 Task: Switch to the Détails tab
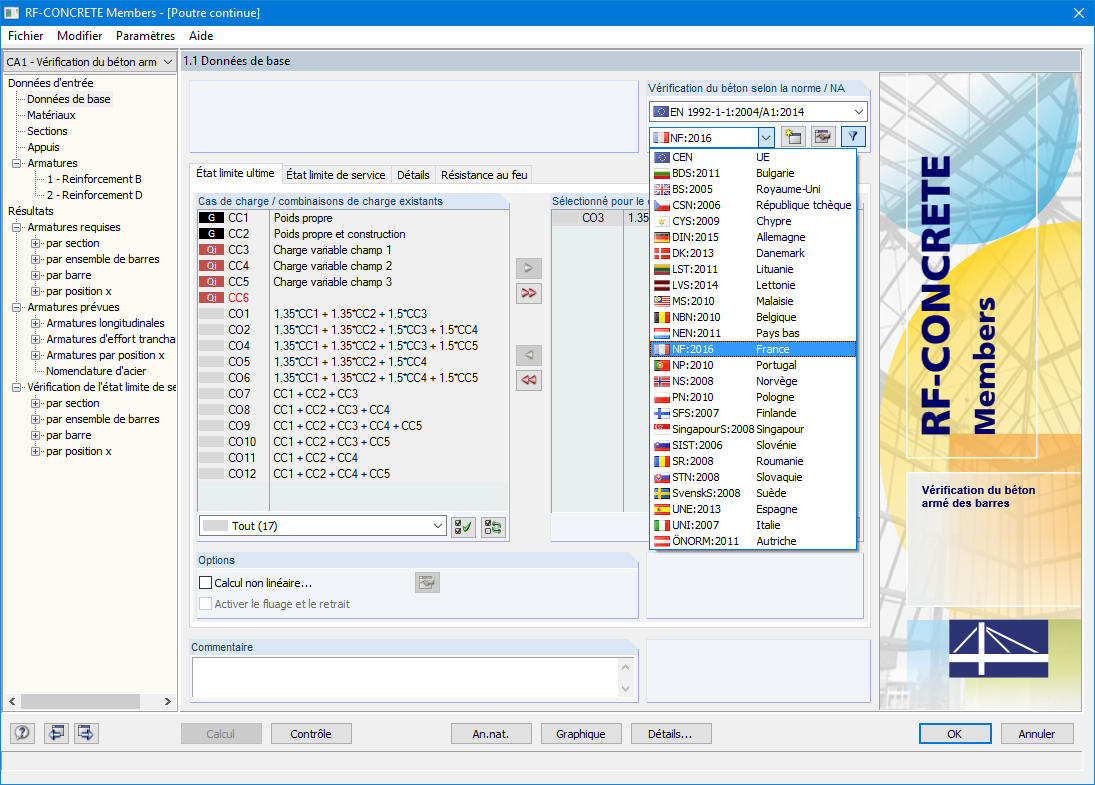(x=413, y=175)
